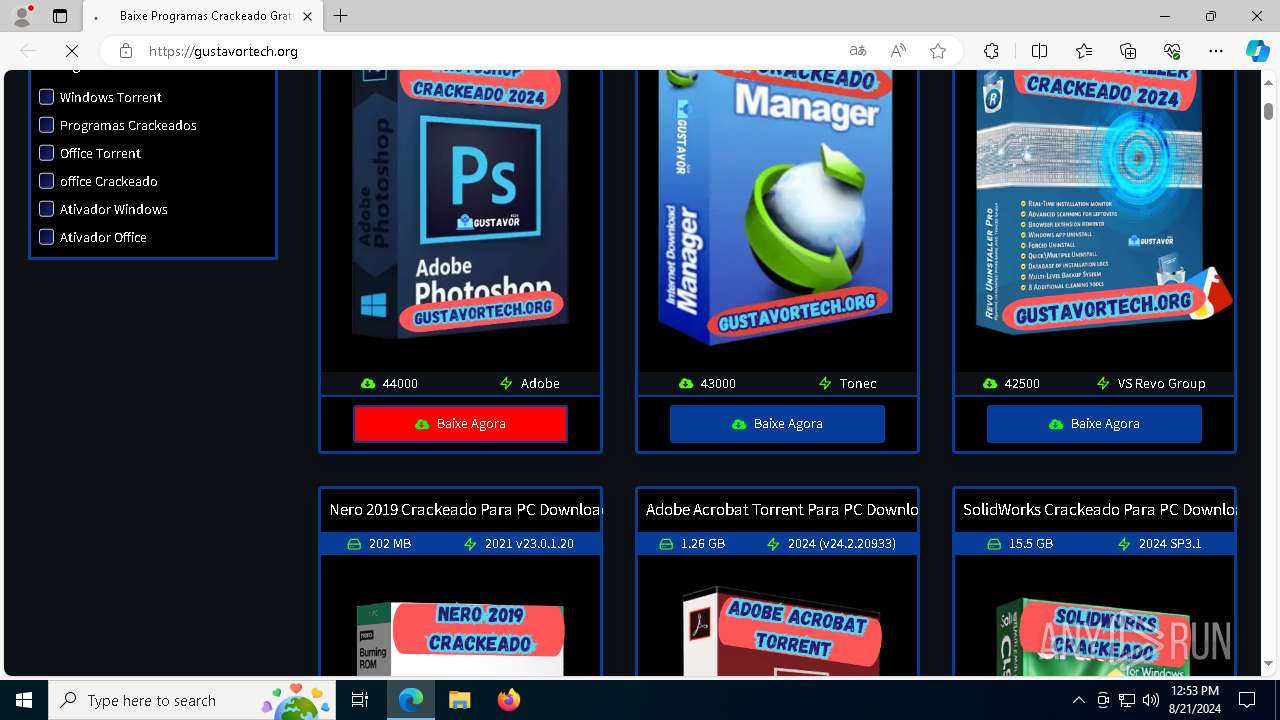Click the disk icon beside 15.5 GB

tap(994, 544)
